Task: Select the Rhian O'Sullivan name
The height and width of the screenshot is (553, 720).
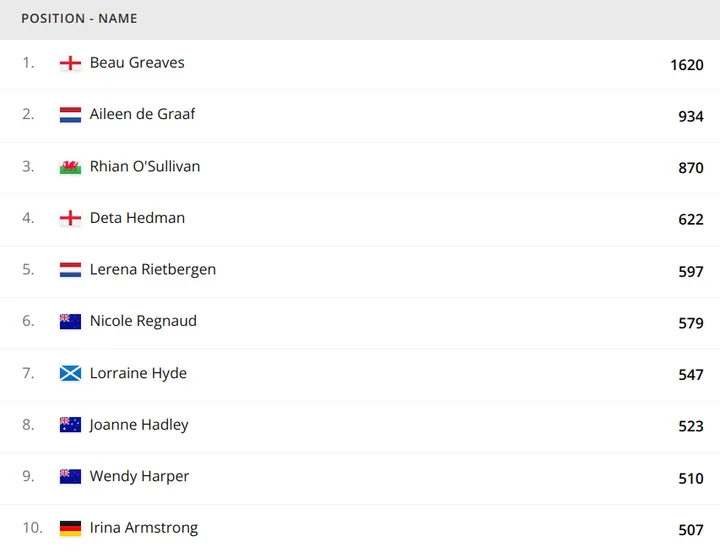Action: coord(145,166)
